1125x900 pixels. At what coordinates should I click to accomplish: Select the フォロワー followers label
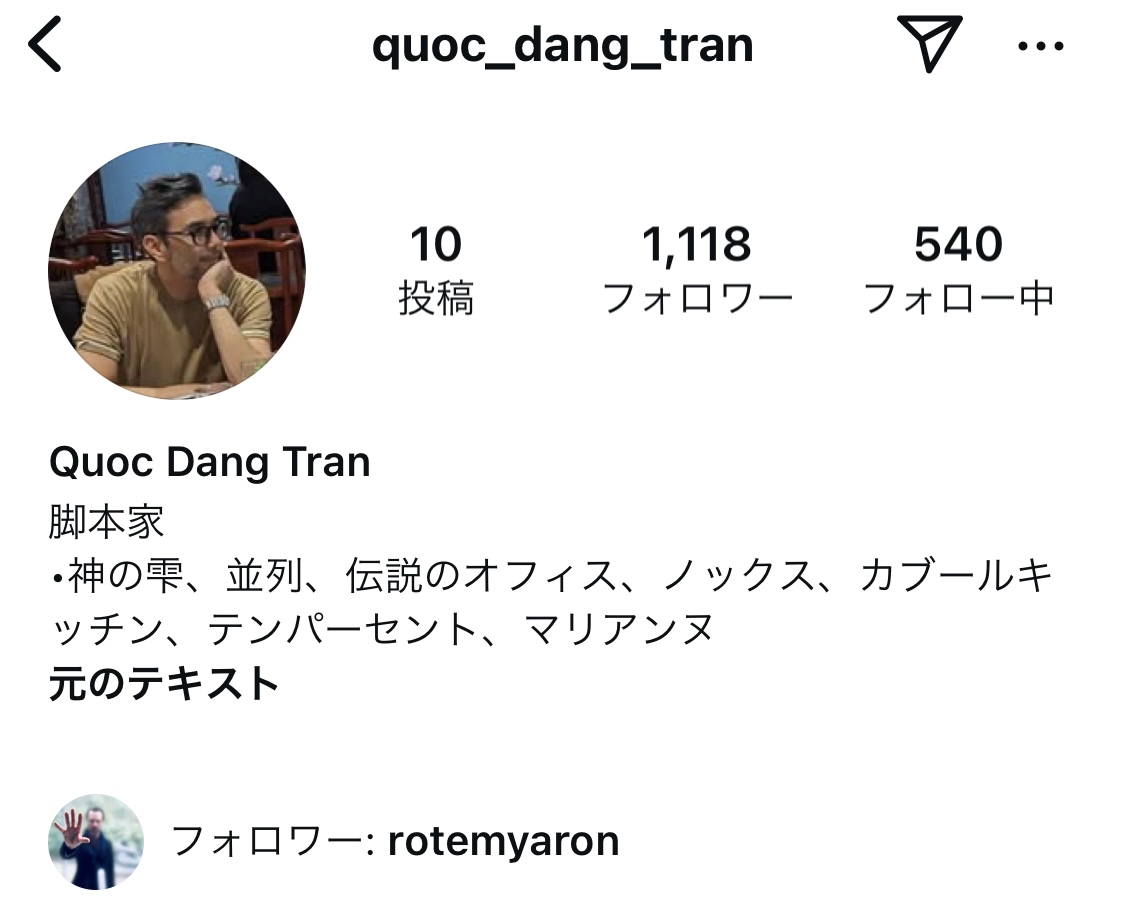(697, 299)
